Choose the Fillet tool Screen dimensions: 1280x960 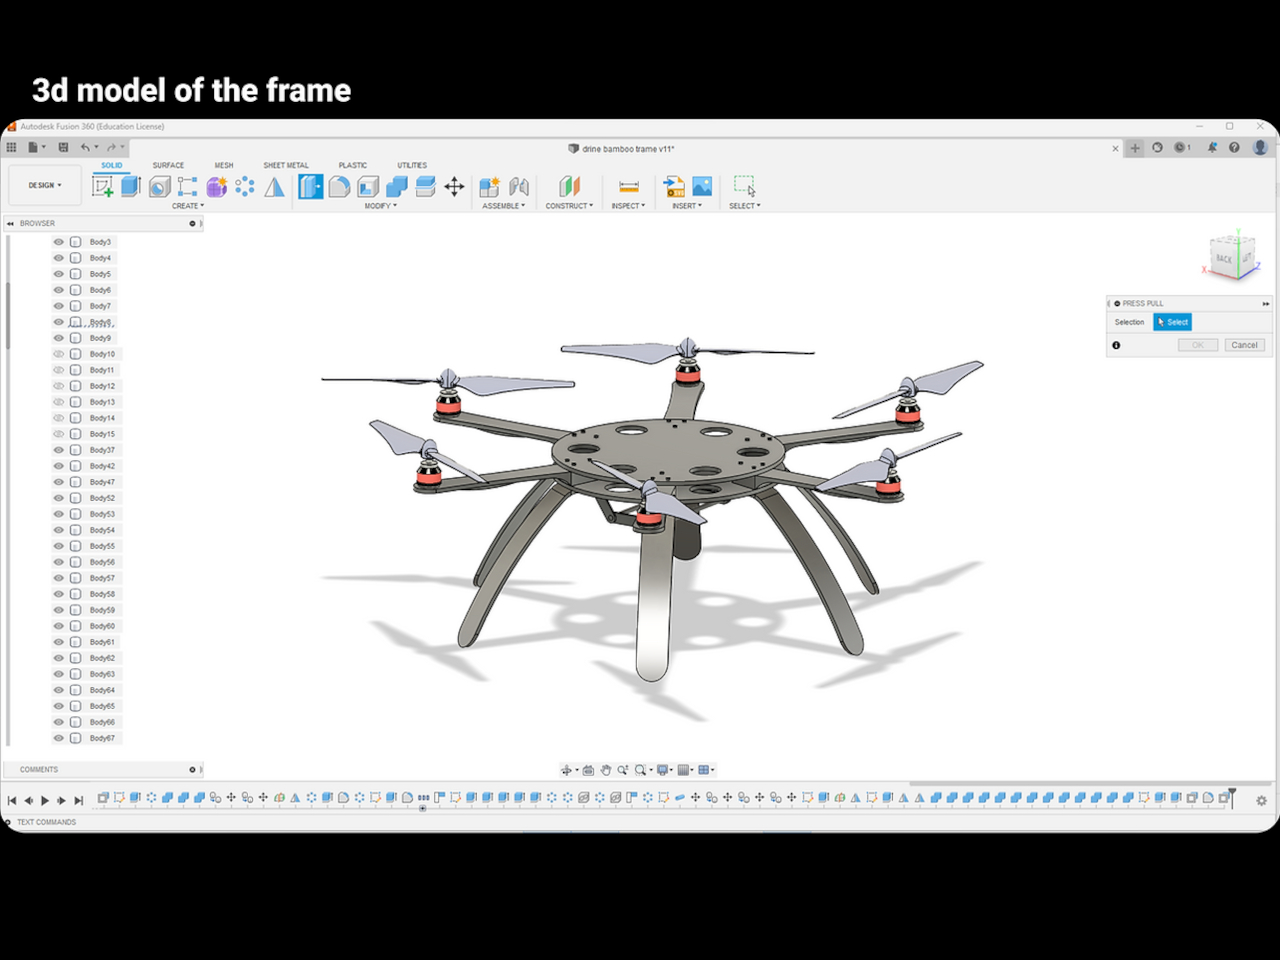[339, 186]
